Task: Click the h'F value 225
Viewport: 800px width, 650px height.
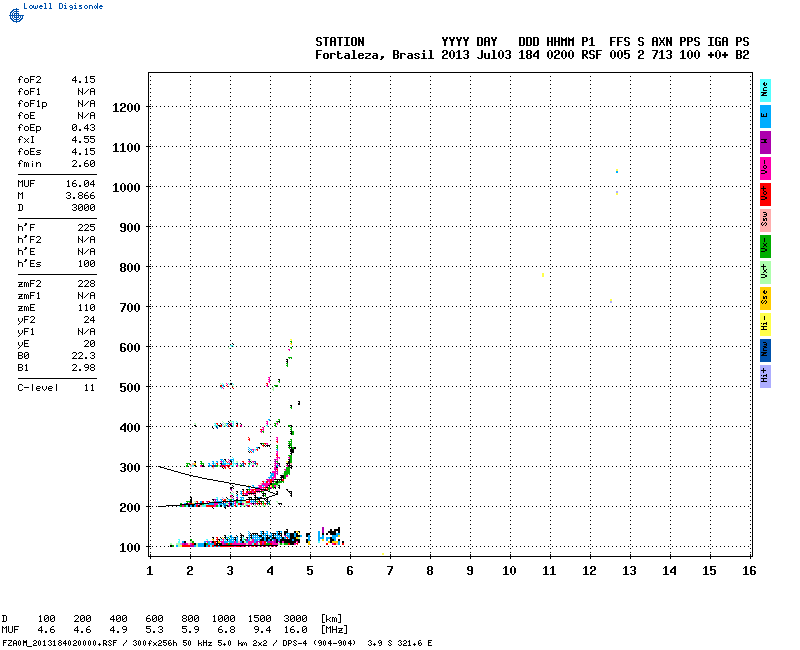Action: [86, 228]
